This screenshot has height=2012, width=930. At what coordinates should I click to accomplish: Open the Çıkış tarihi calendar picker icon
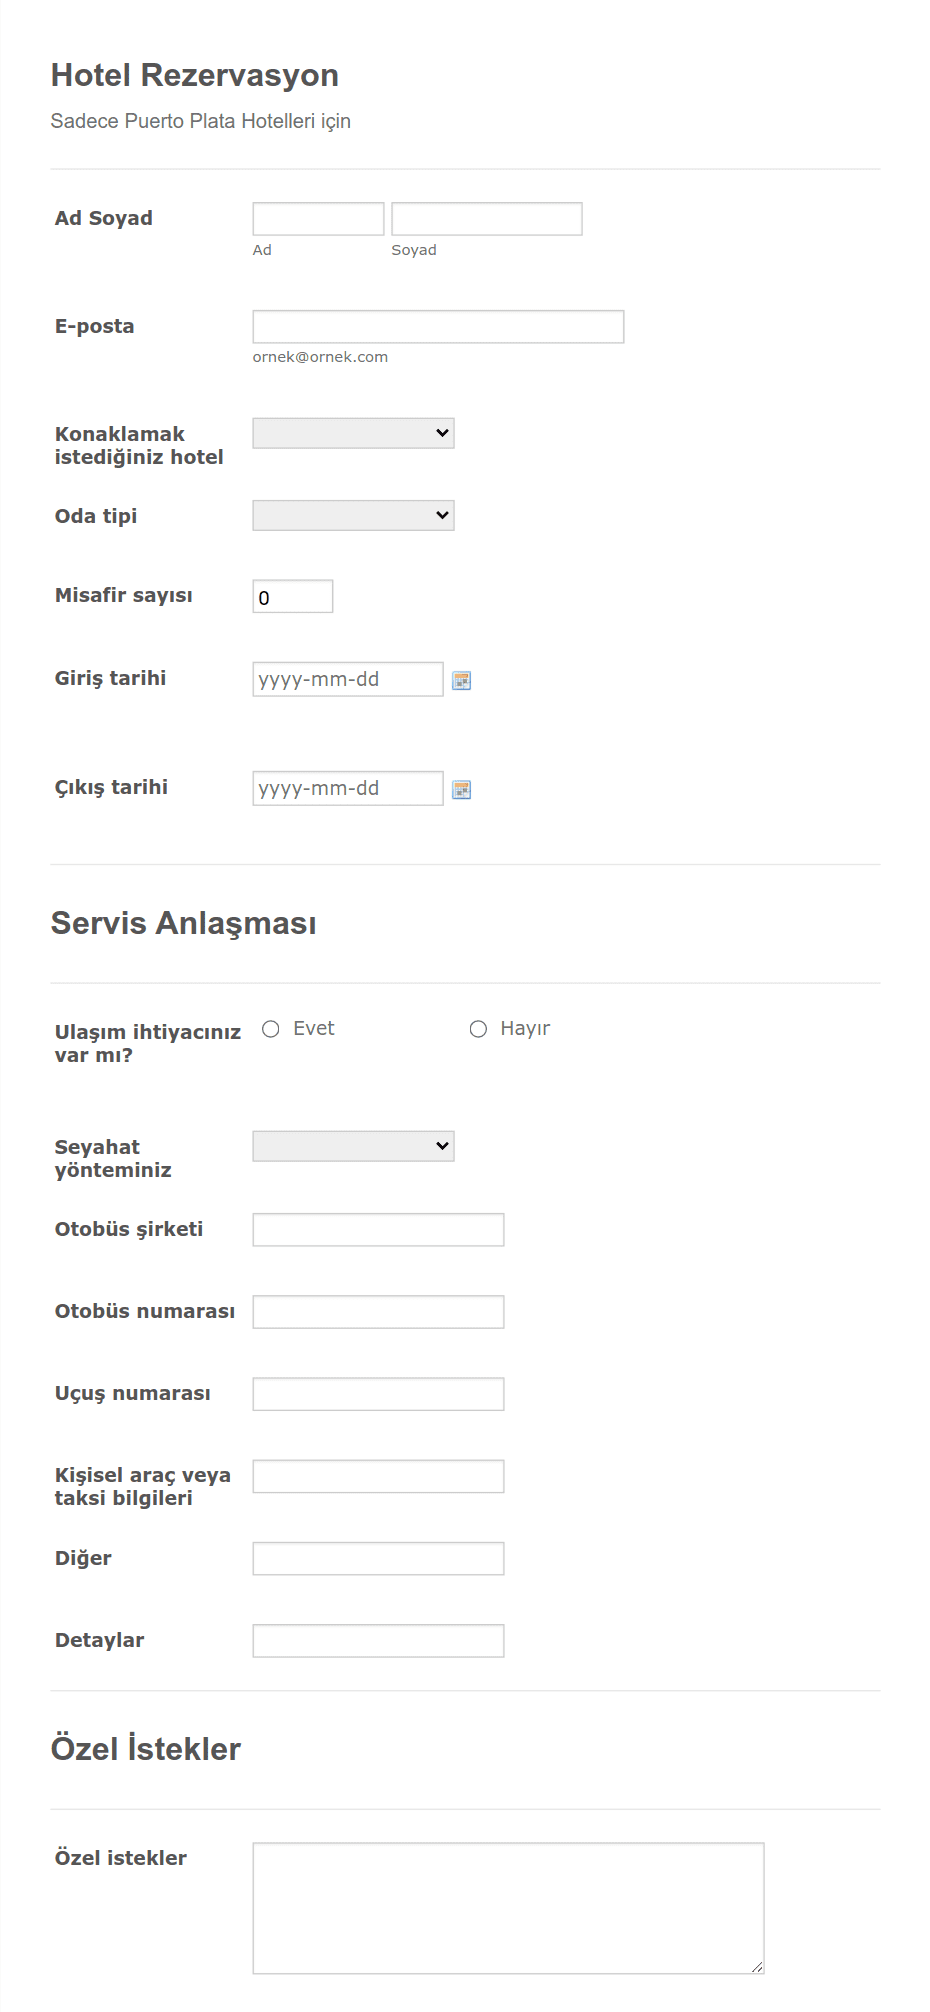click(x=461, y=790)
